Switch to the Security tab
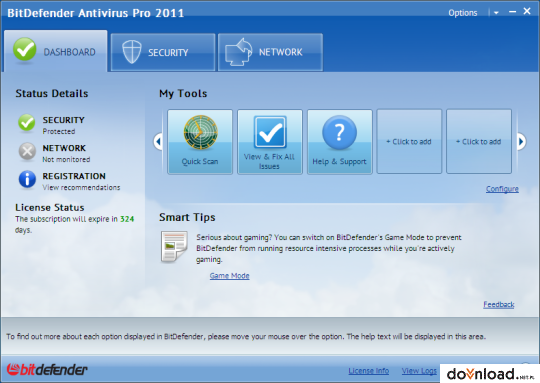This screenshot has width=540, height=383. 163,52
